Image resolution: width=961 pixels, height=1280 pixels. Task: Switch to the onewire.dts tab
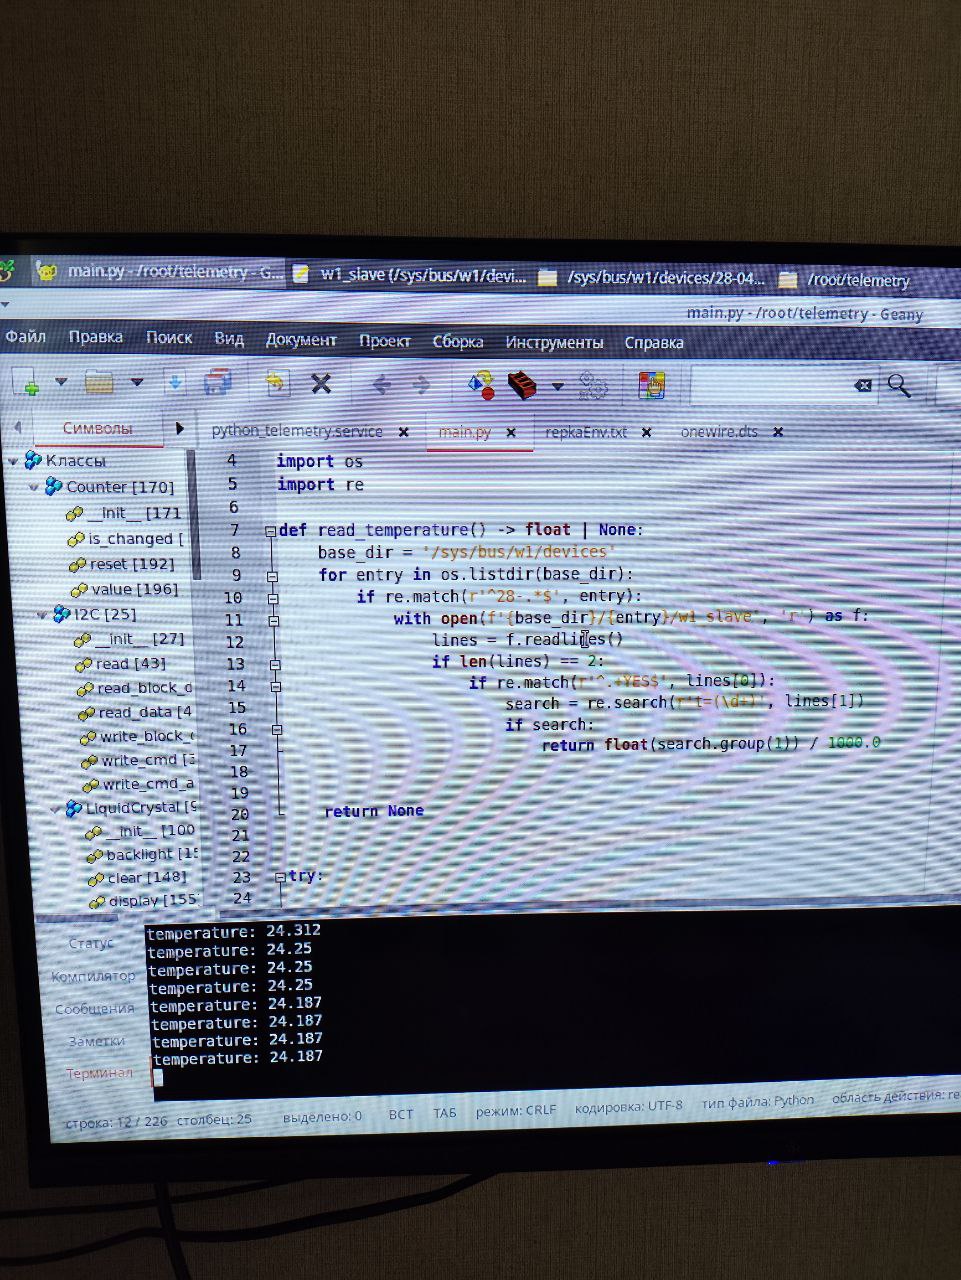(718, 432)
